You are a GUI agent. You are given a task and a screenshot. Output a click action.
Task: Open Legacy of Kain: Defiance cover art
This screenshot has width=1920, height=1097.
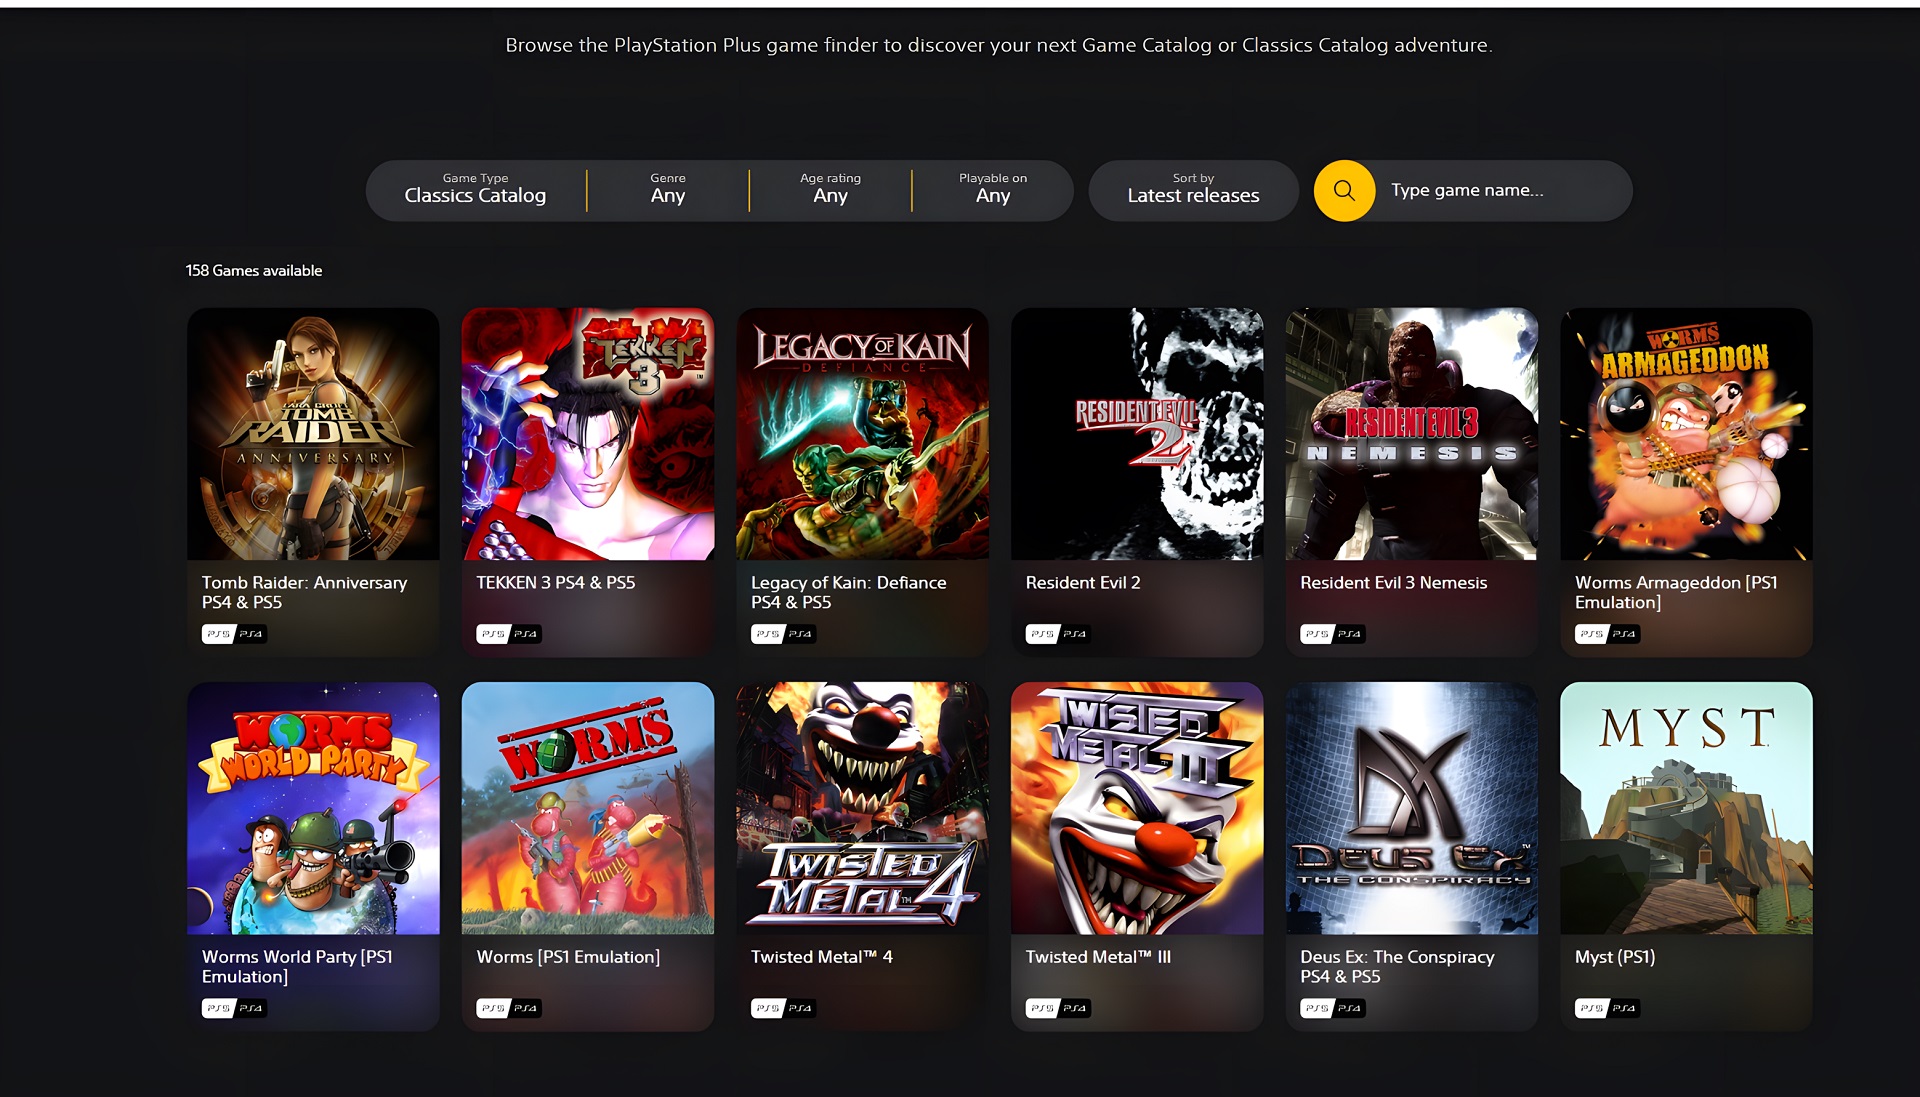point(862,434)
